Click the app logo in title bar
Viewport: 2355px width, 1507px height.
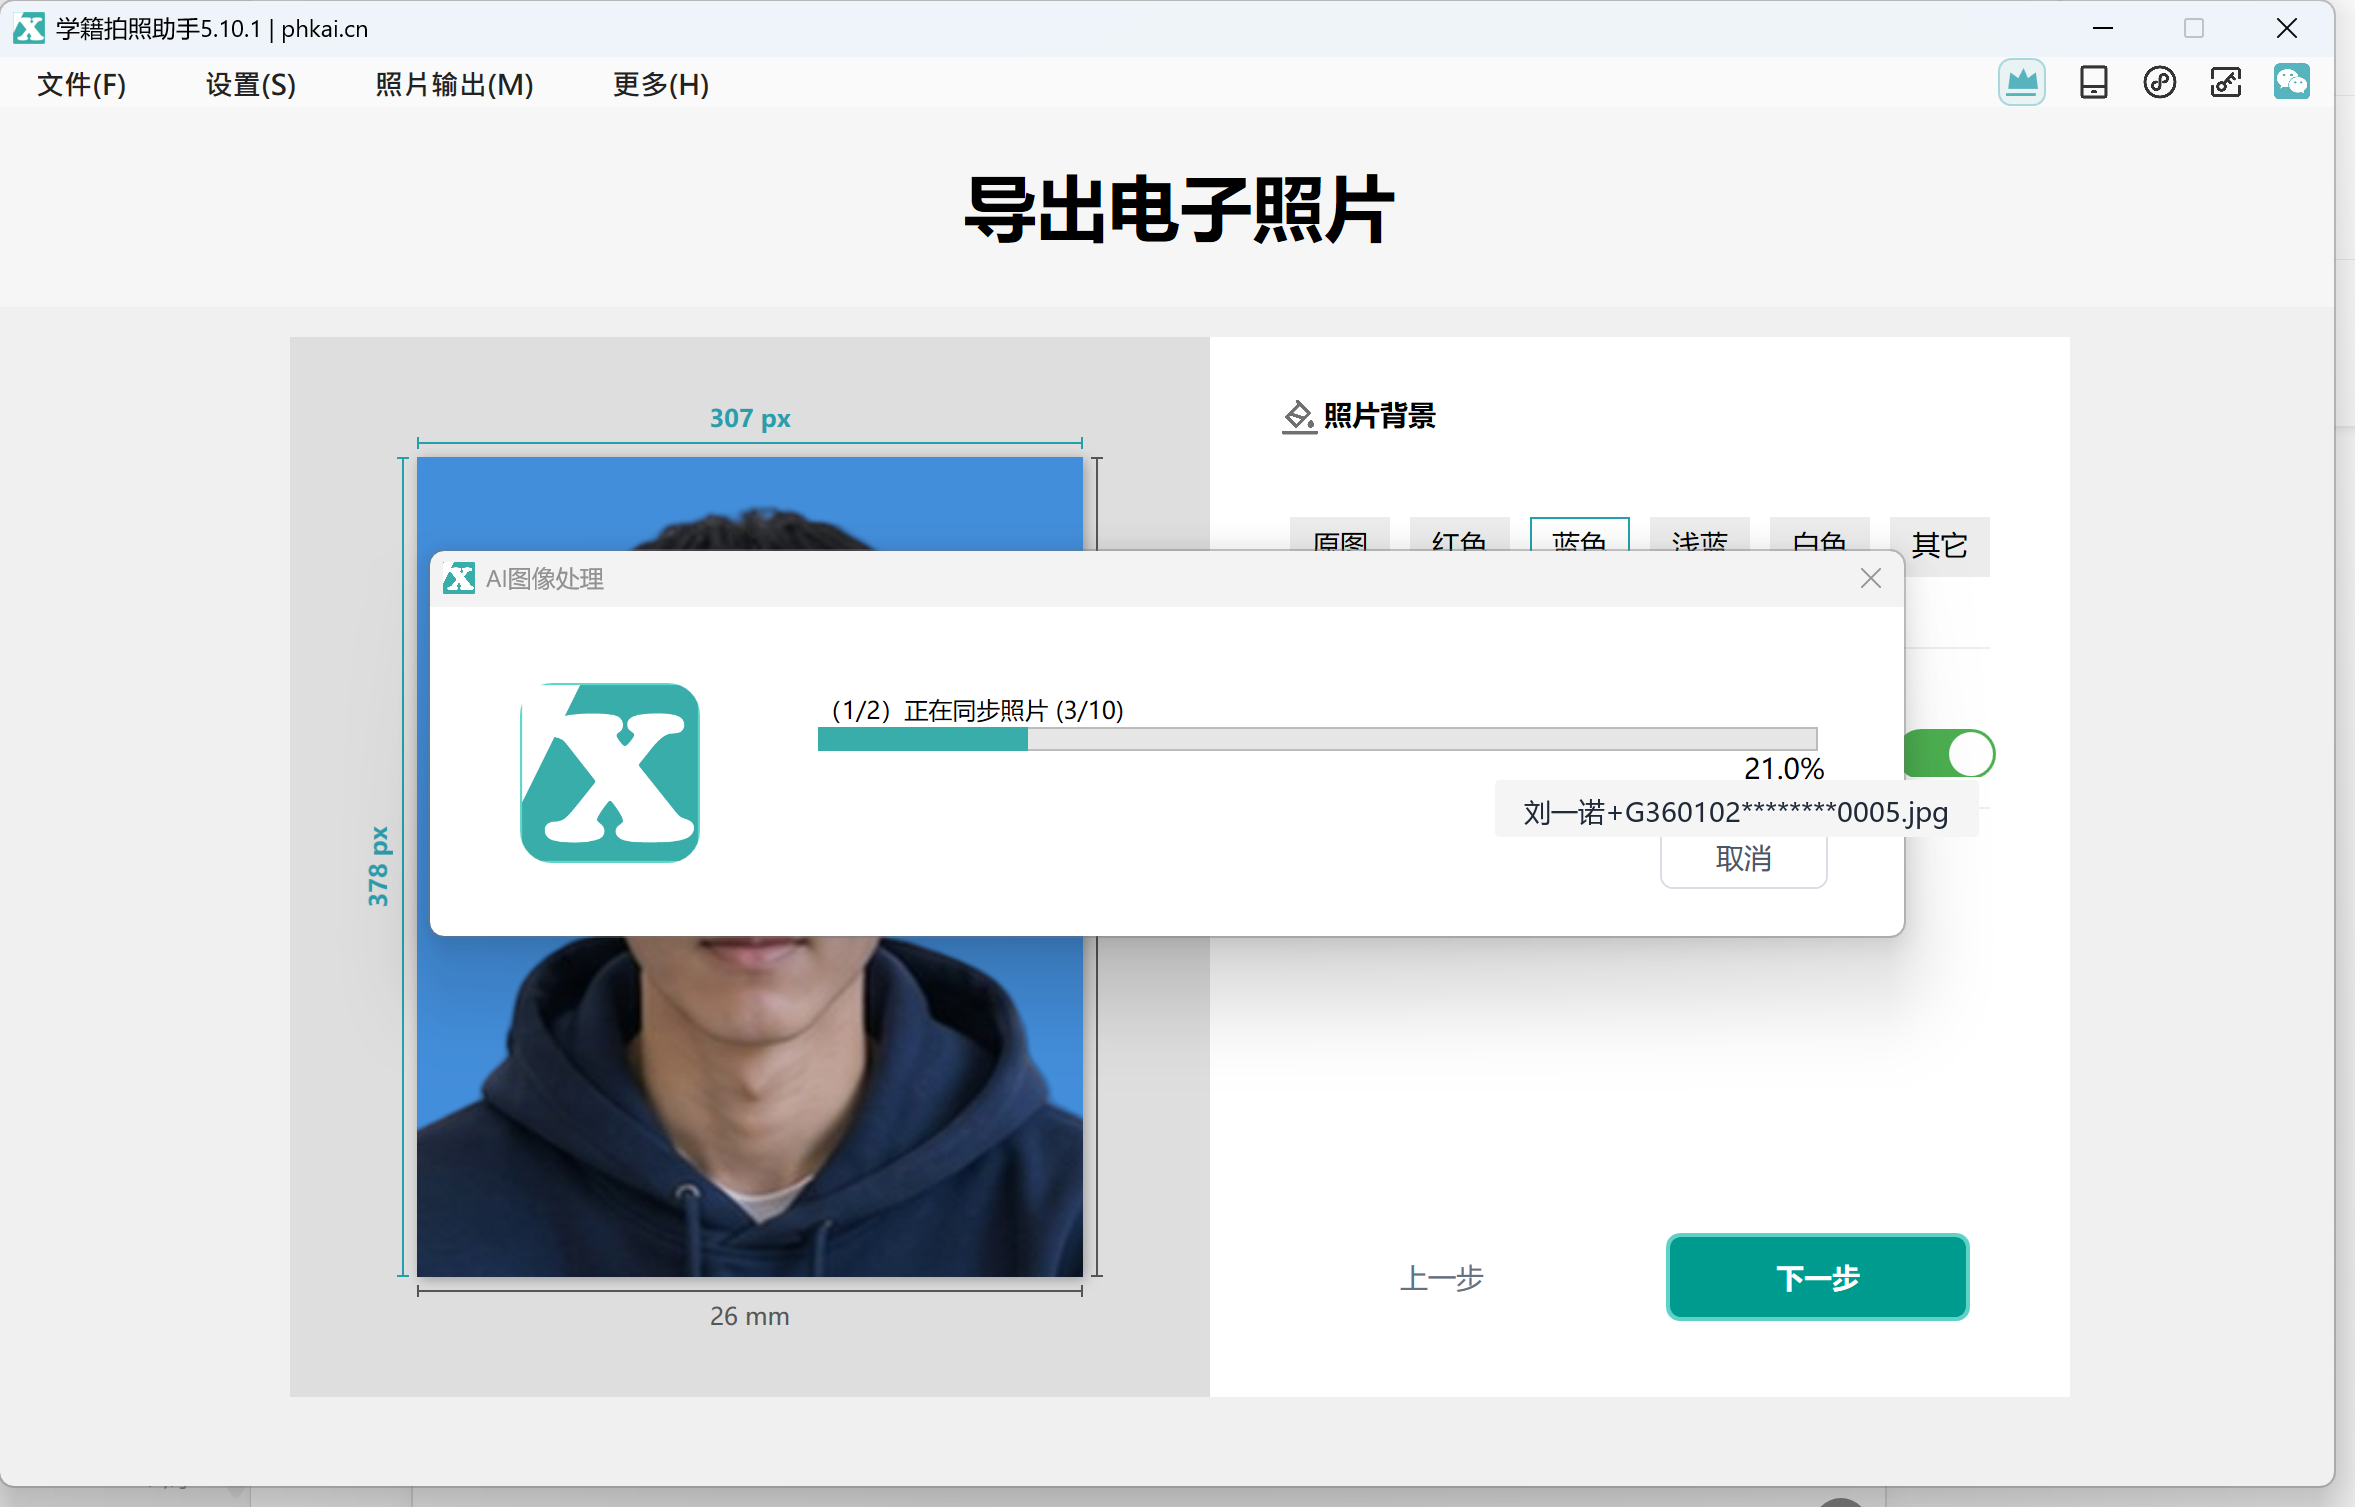29,28
